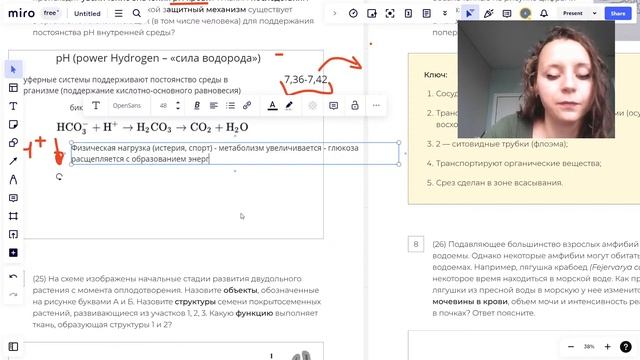Toggle the frames panel at bottom left

pos(13,347)
